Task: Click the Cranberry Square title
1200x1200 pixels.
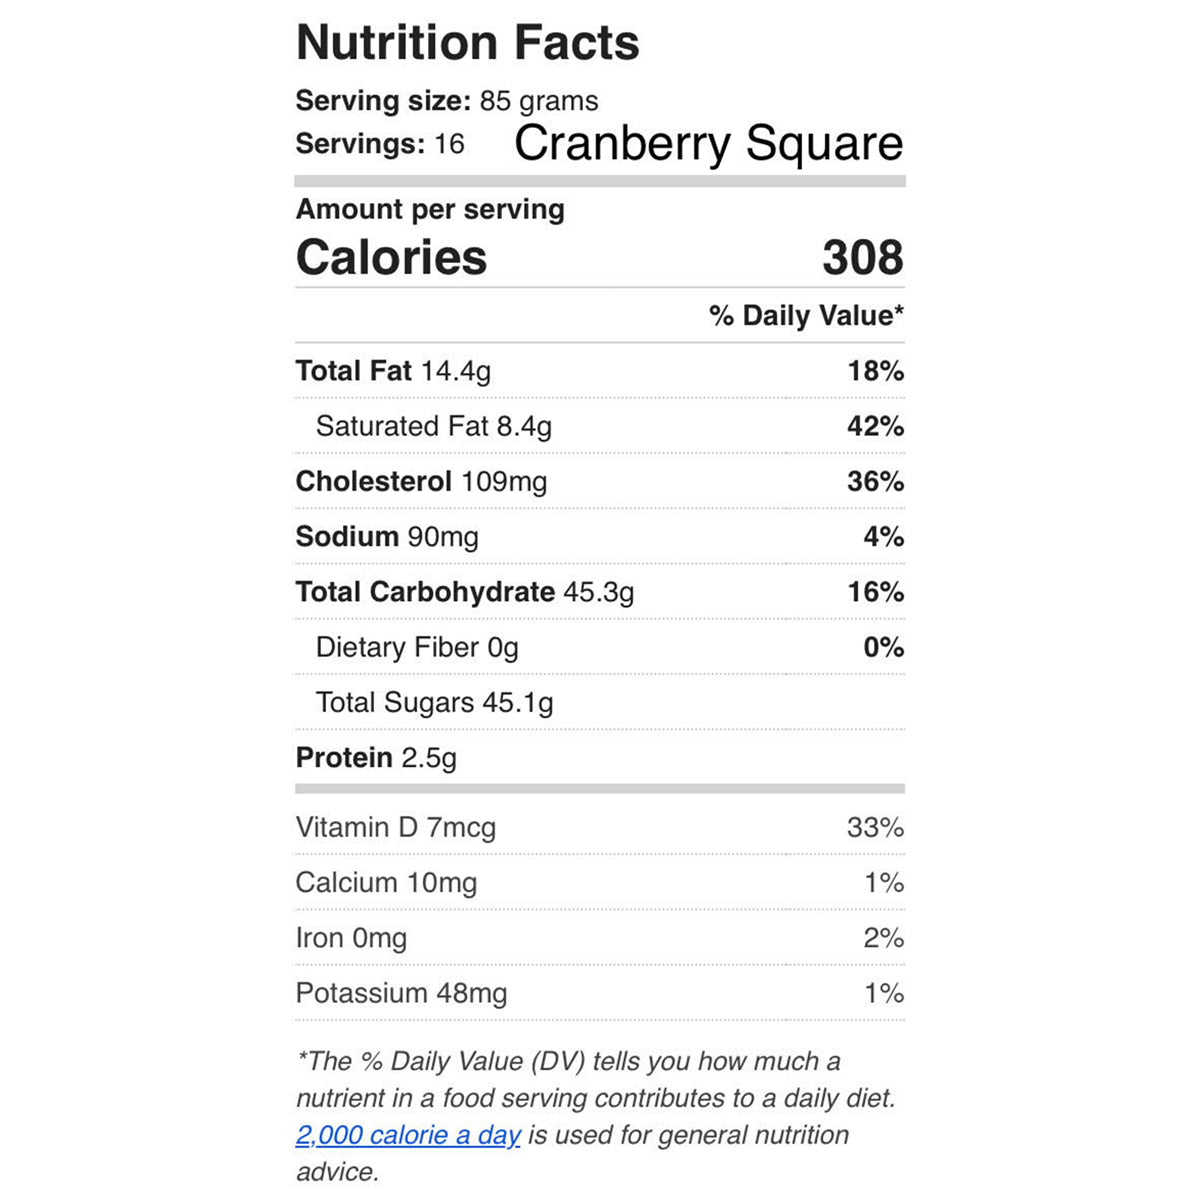Action: pos(708,143)
